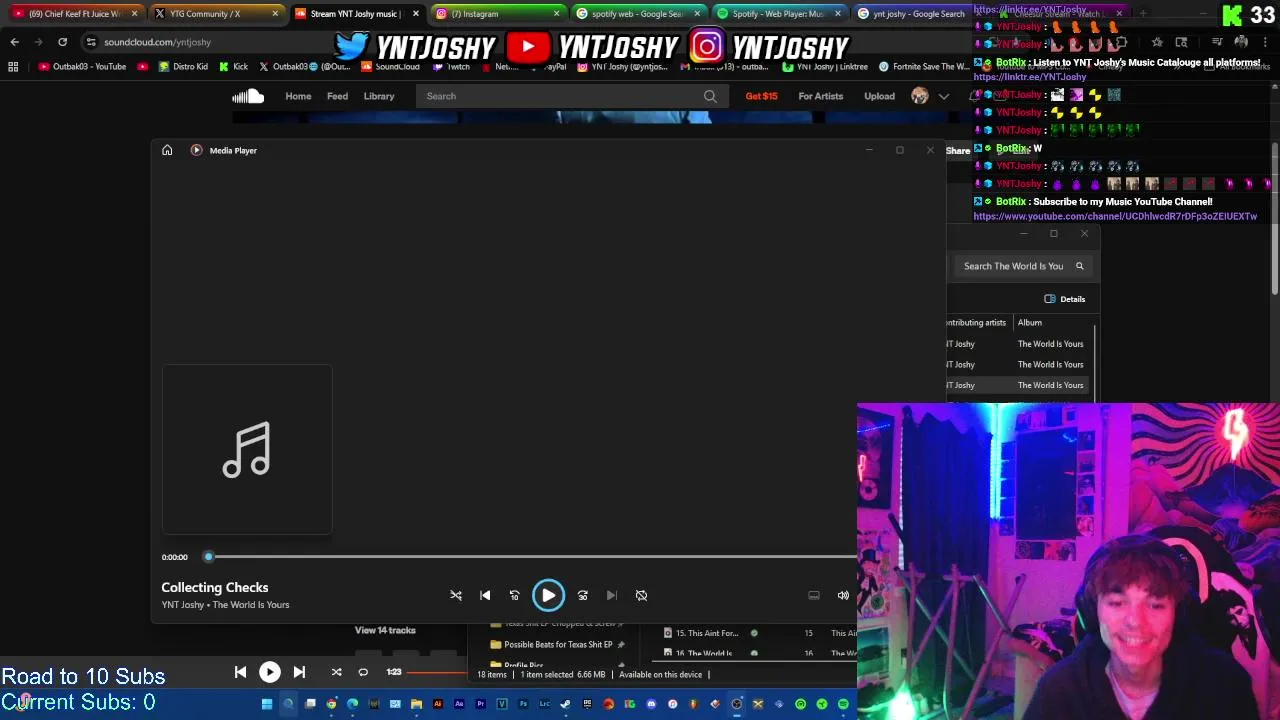Open the Distro Kid bookmark
Image resolution: width=1280 pixels, height=720 pixels.
click(x=183, y=67)
